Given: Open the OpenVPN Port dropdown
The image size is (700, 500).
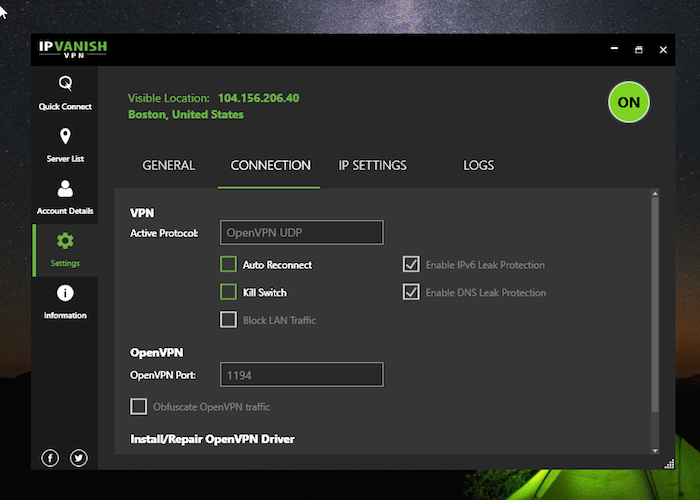Looking at the screenshot, I should click(302, 375).
